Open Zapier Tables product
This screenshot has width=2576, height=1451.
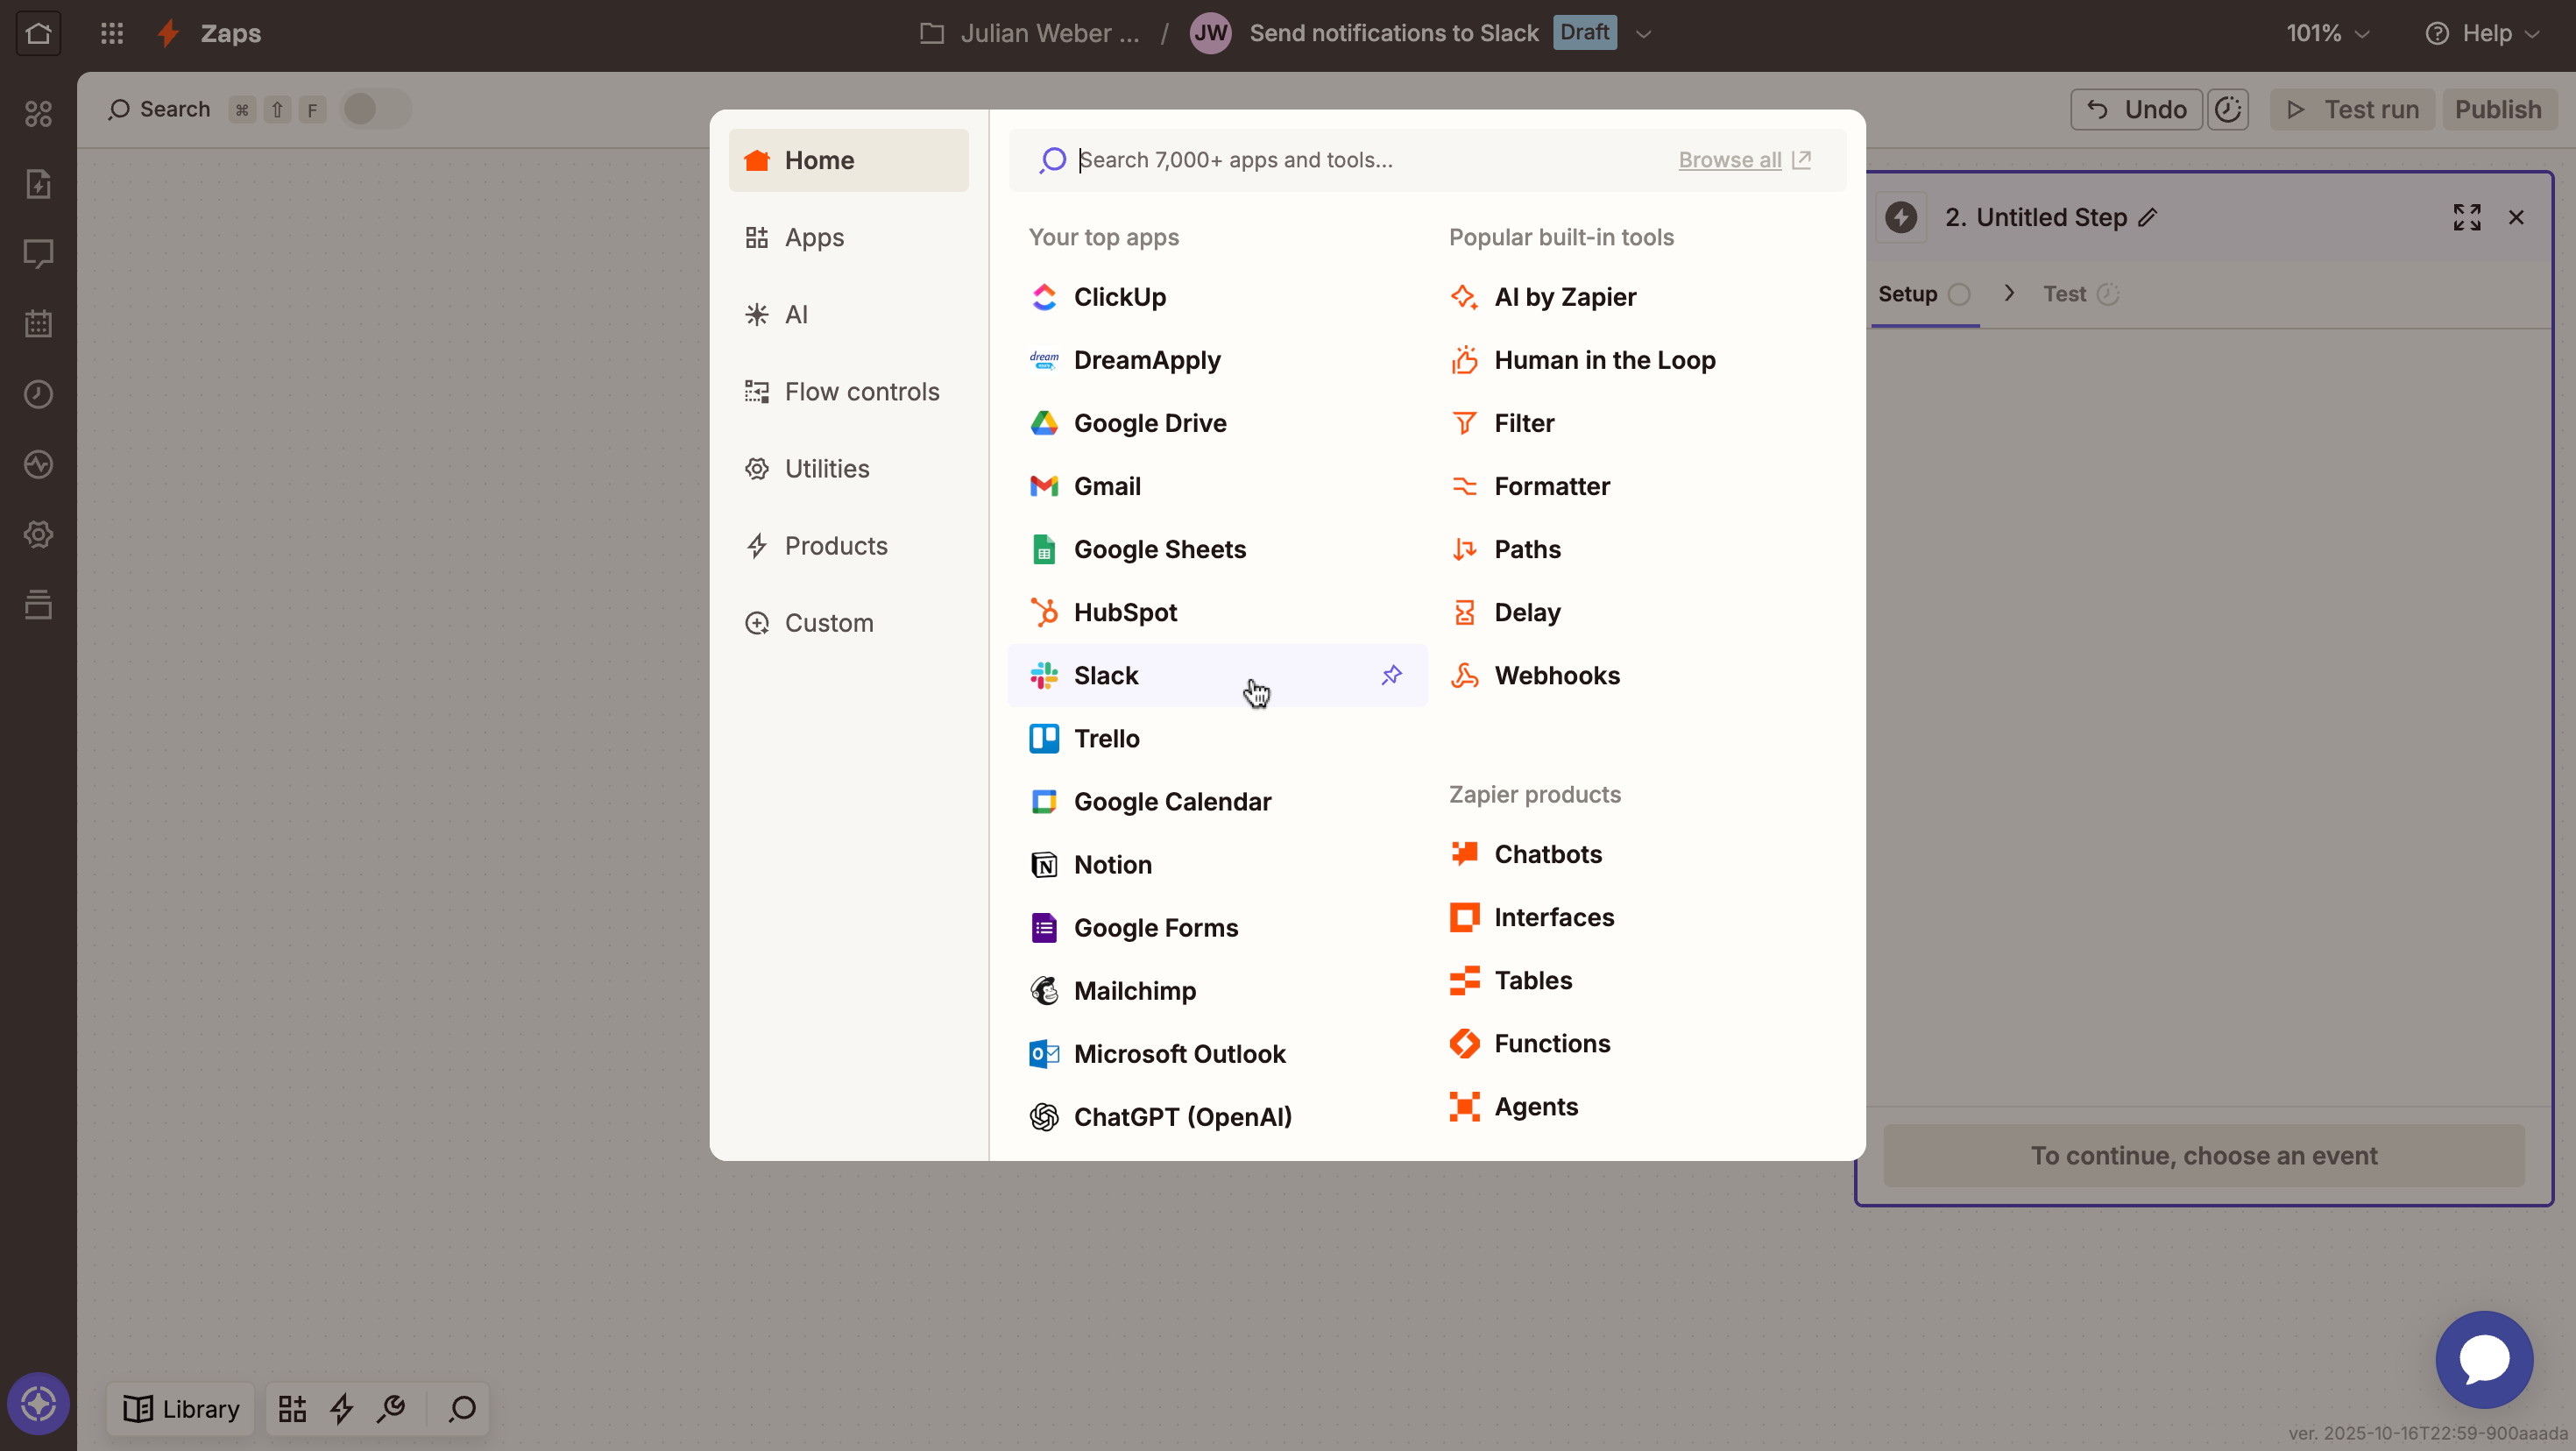click(x=1637, y=980)
